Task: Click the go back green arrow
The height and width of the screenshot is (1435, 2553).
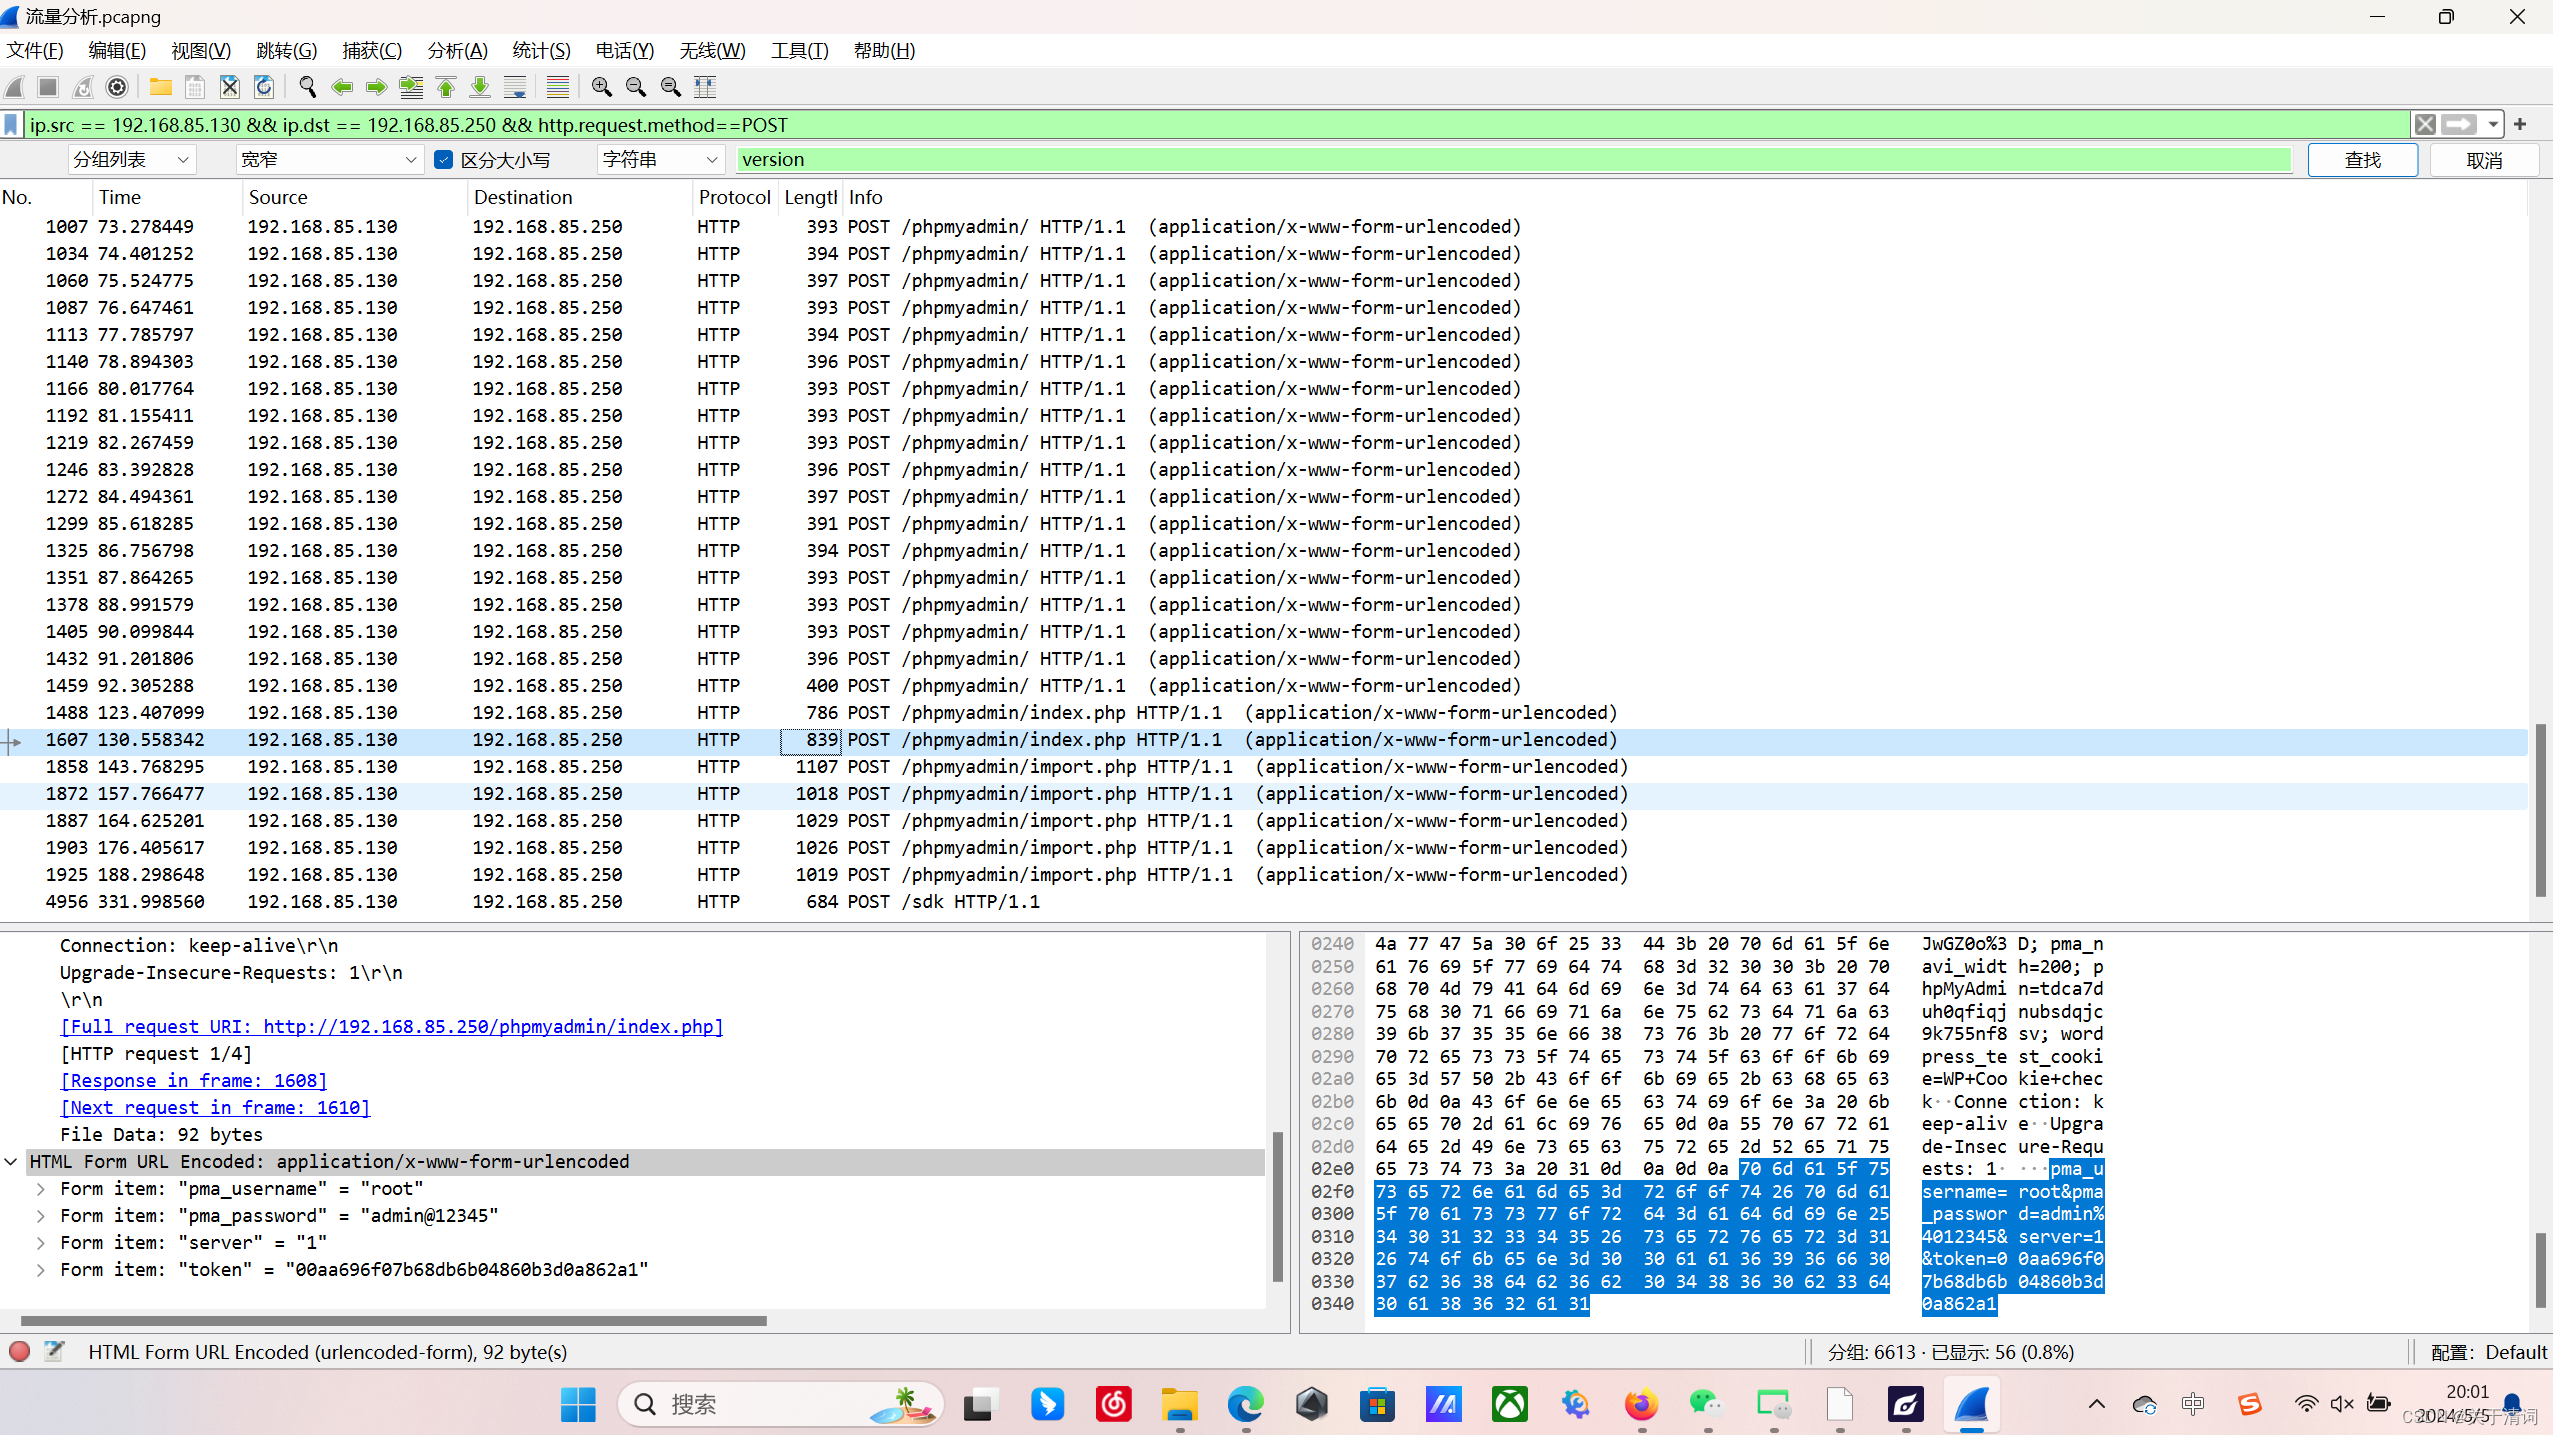Action: click(342, 87)
